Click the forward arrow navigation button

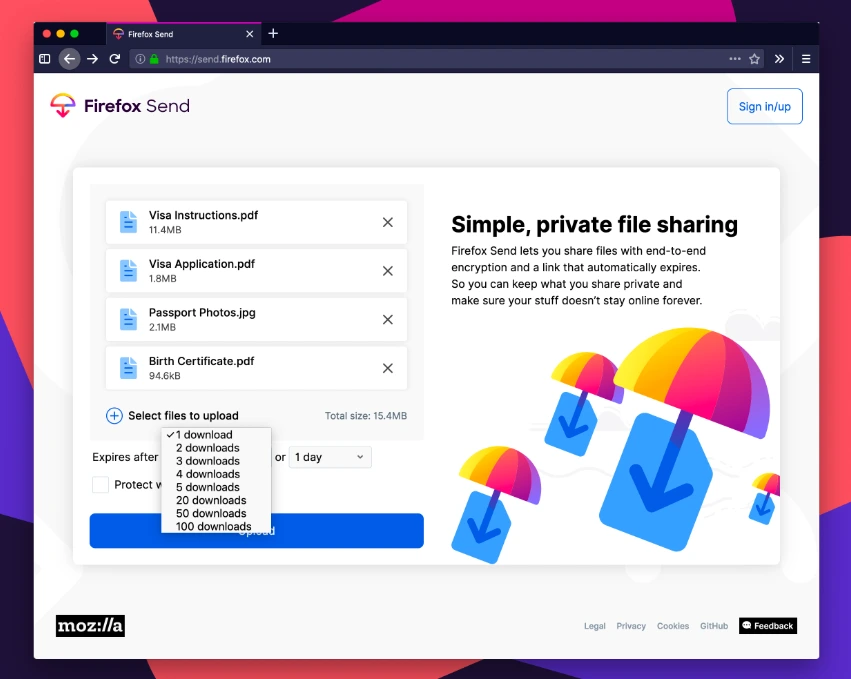(92, 59)
